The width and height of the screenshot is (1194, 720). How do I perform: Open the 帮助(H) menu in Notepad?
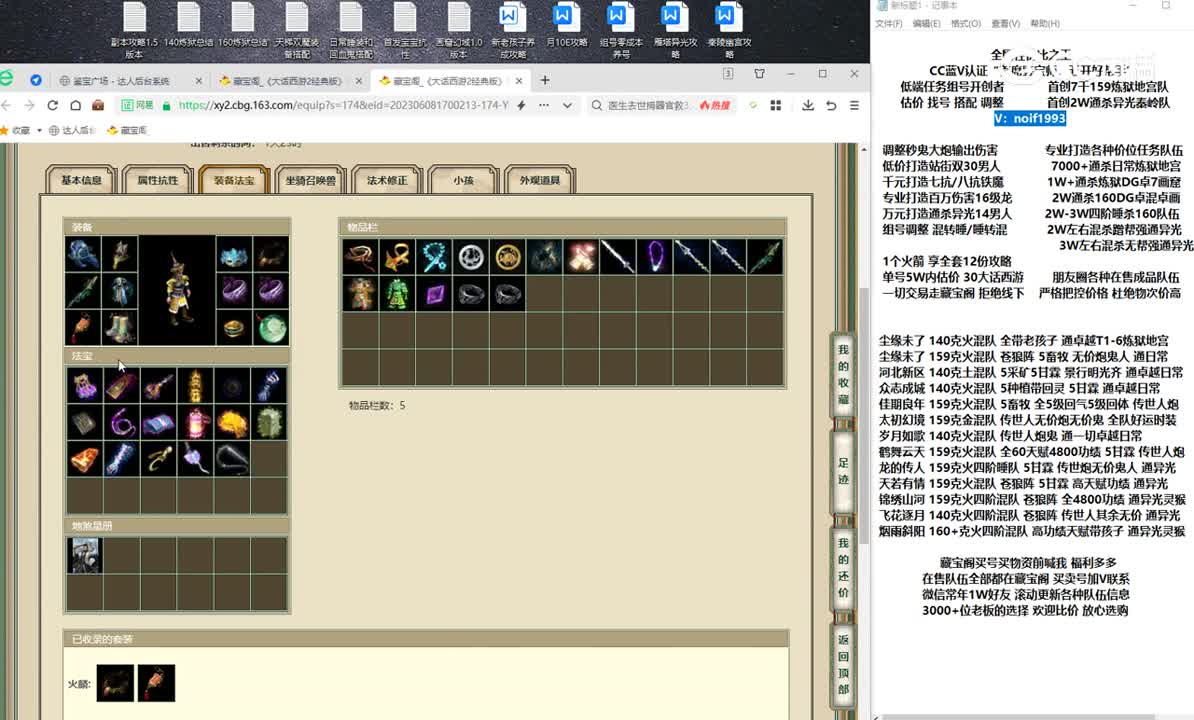click(1045, 24)
